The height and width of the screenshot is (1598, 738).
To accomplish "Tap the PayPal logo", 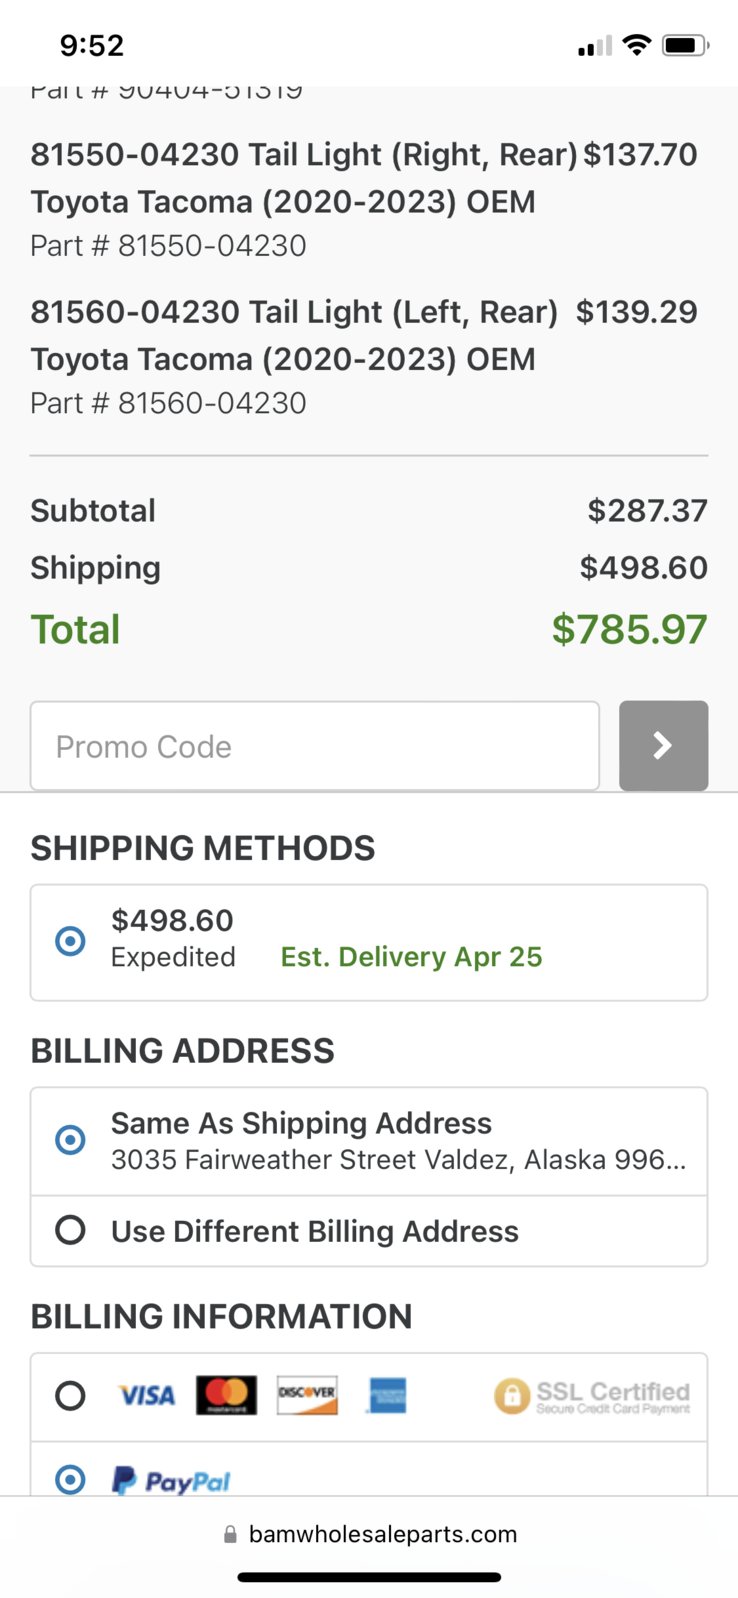I will point(171,1480).
